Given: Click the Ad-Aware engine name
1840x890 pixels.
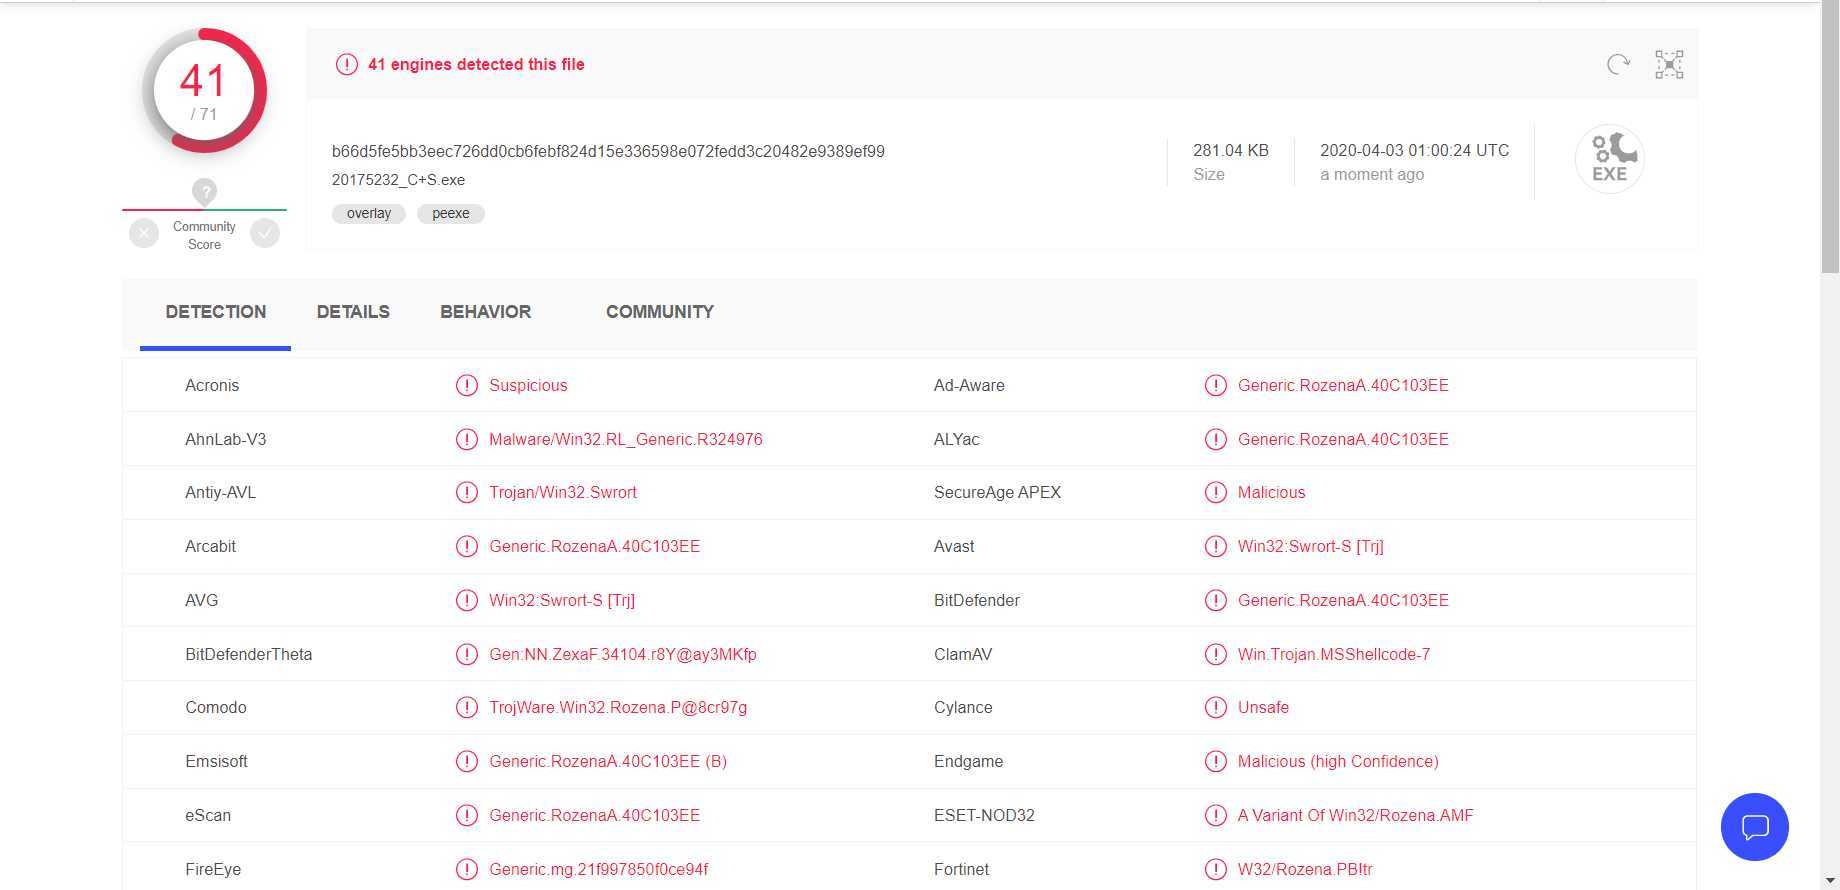Looking at the screenshot, I should [969, 385].
